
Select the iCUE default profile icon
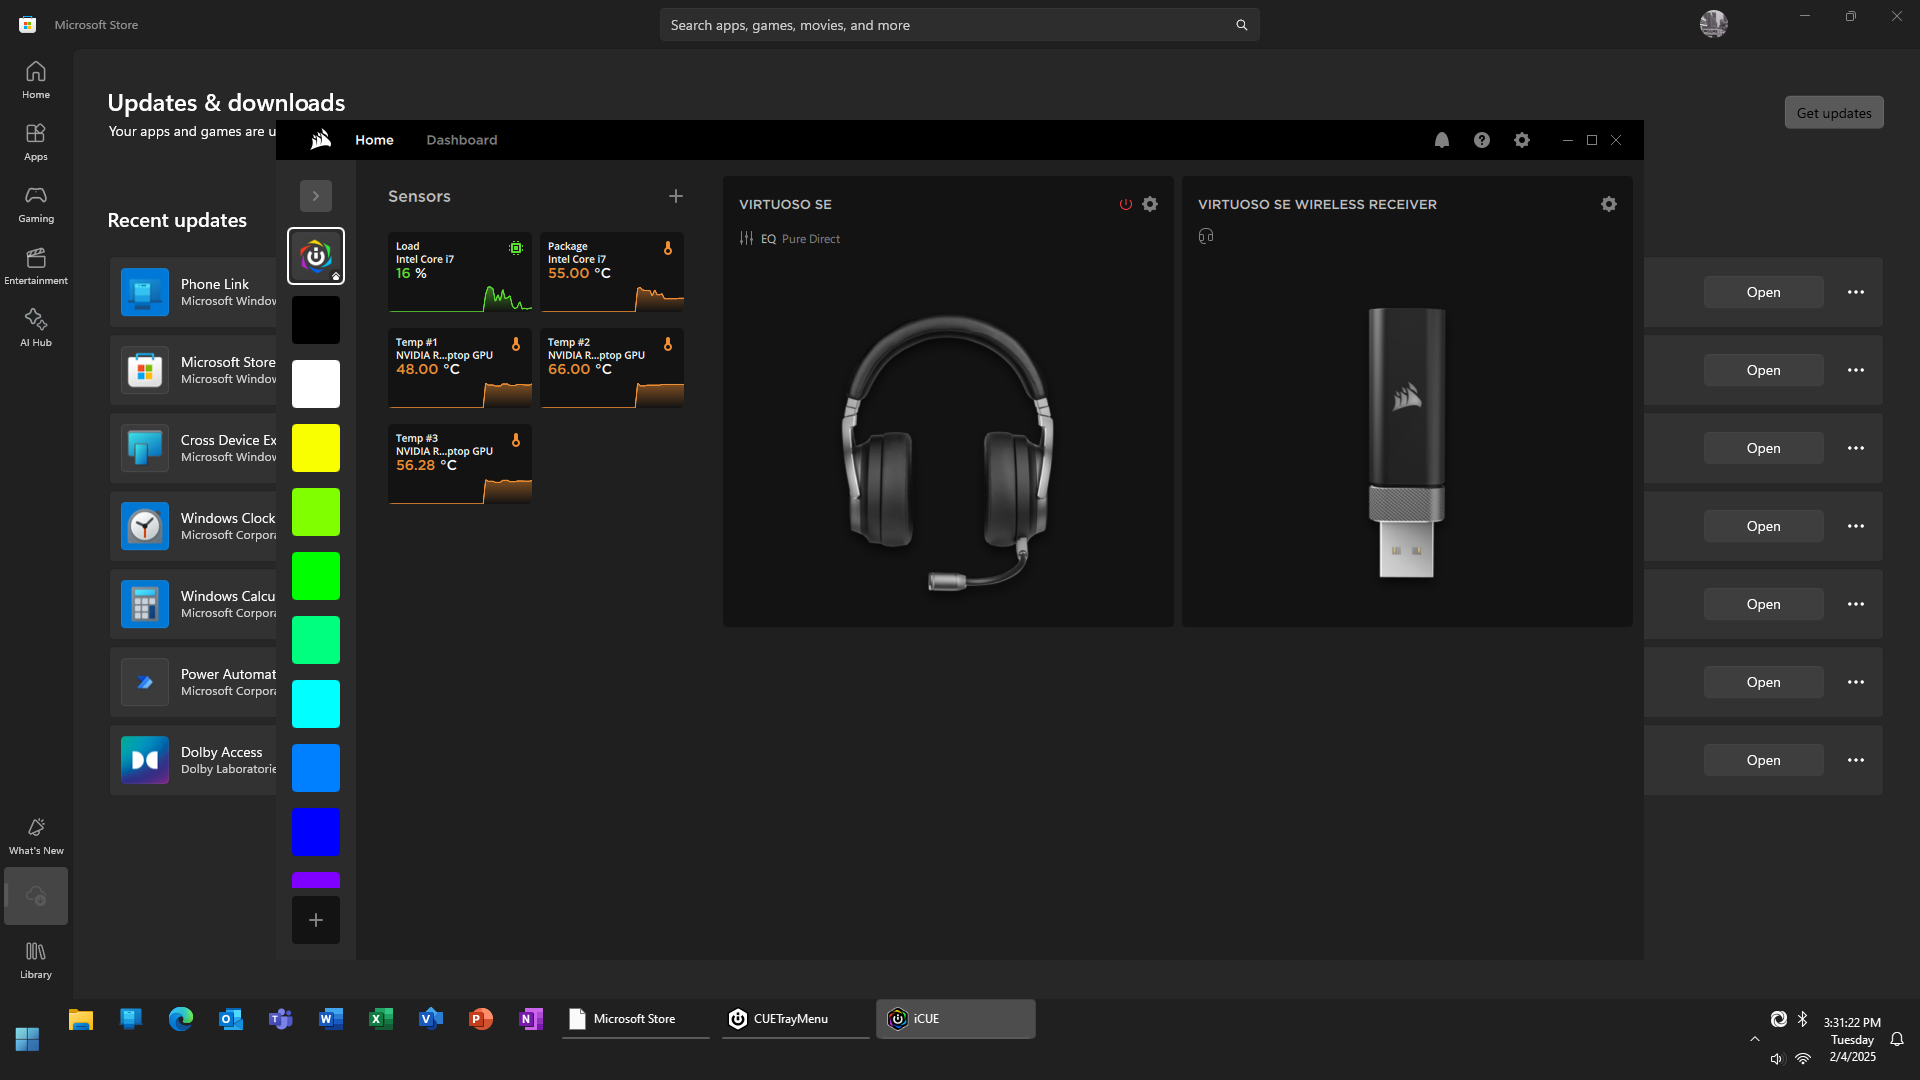point(316,256)
